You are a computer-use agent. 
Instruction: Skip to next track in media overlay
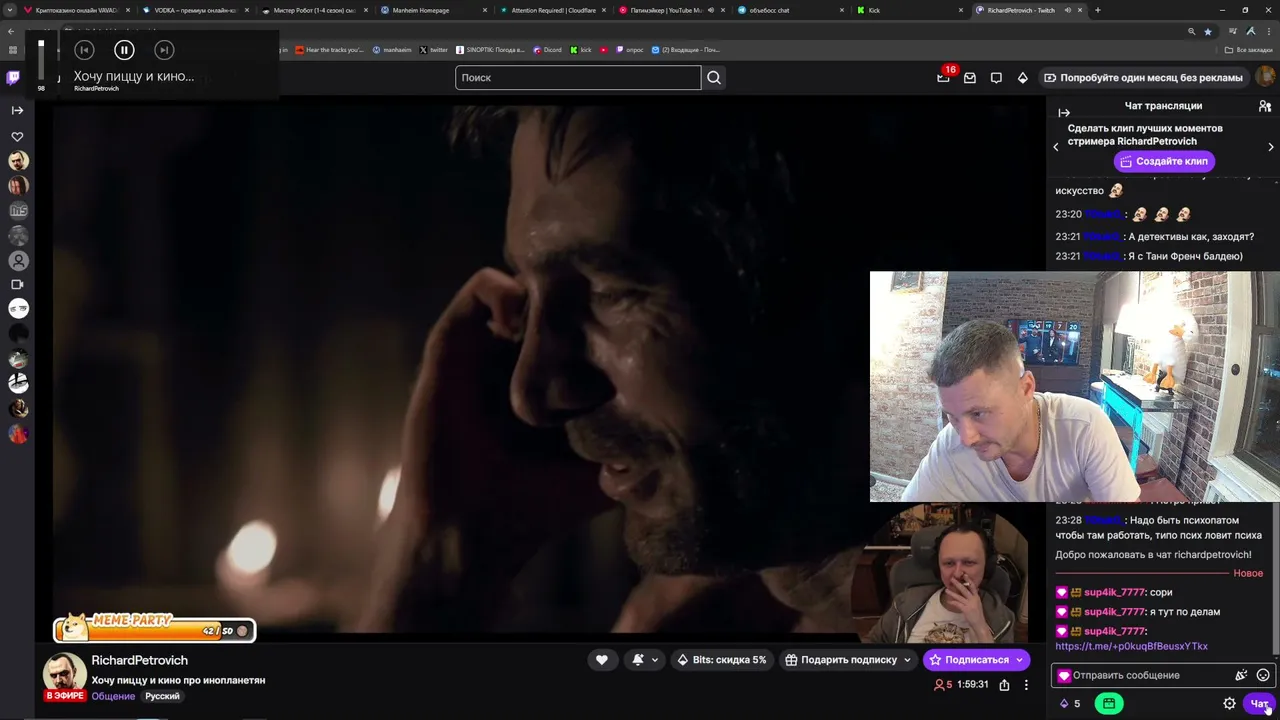click(x=164, y=49)
